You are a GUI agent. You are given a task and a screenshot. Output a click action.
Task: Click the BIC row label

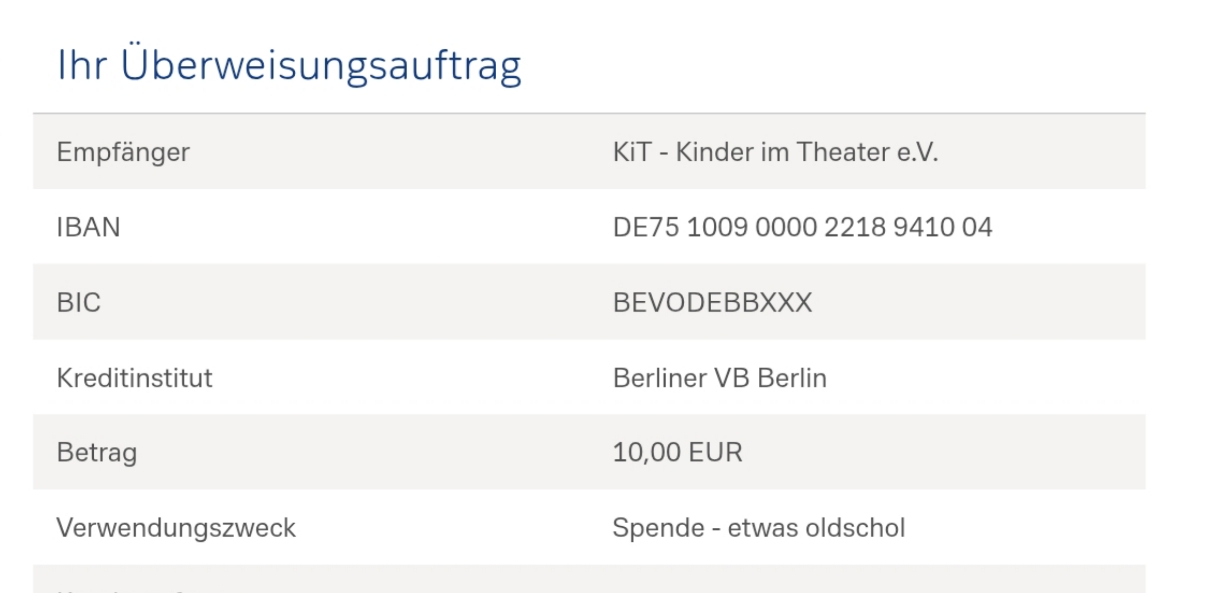79,303
